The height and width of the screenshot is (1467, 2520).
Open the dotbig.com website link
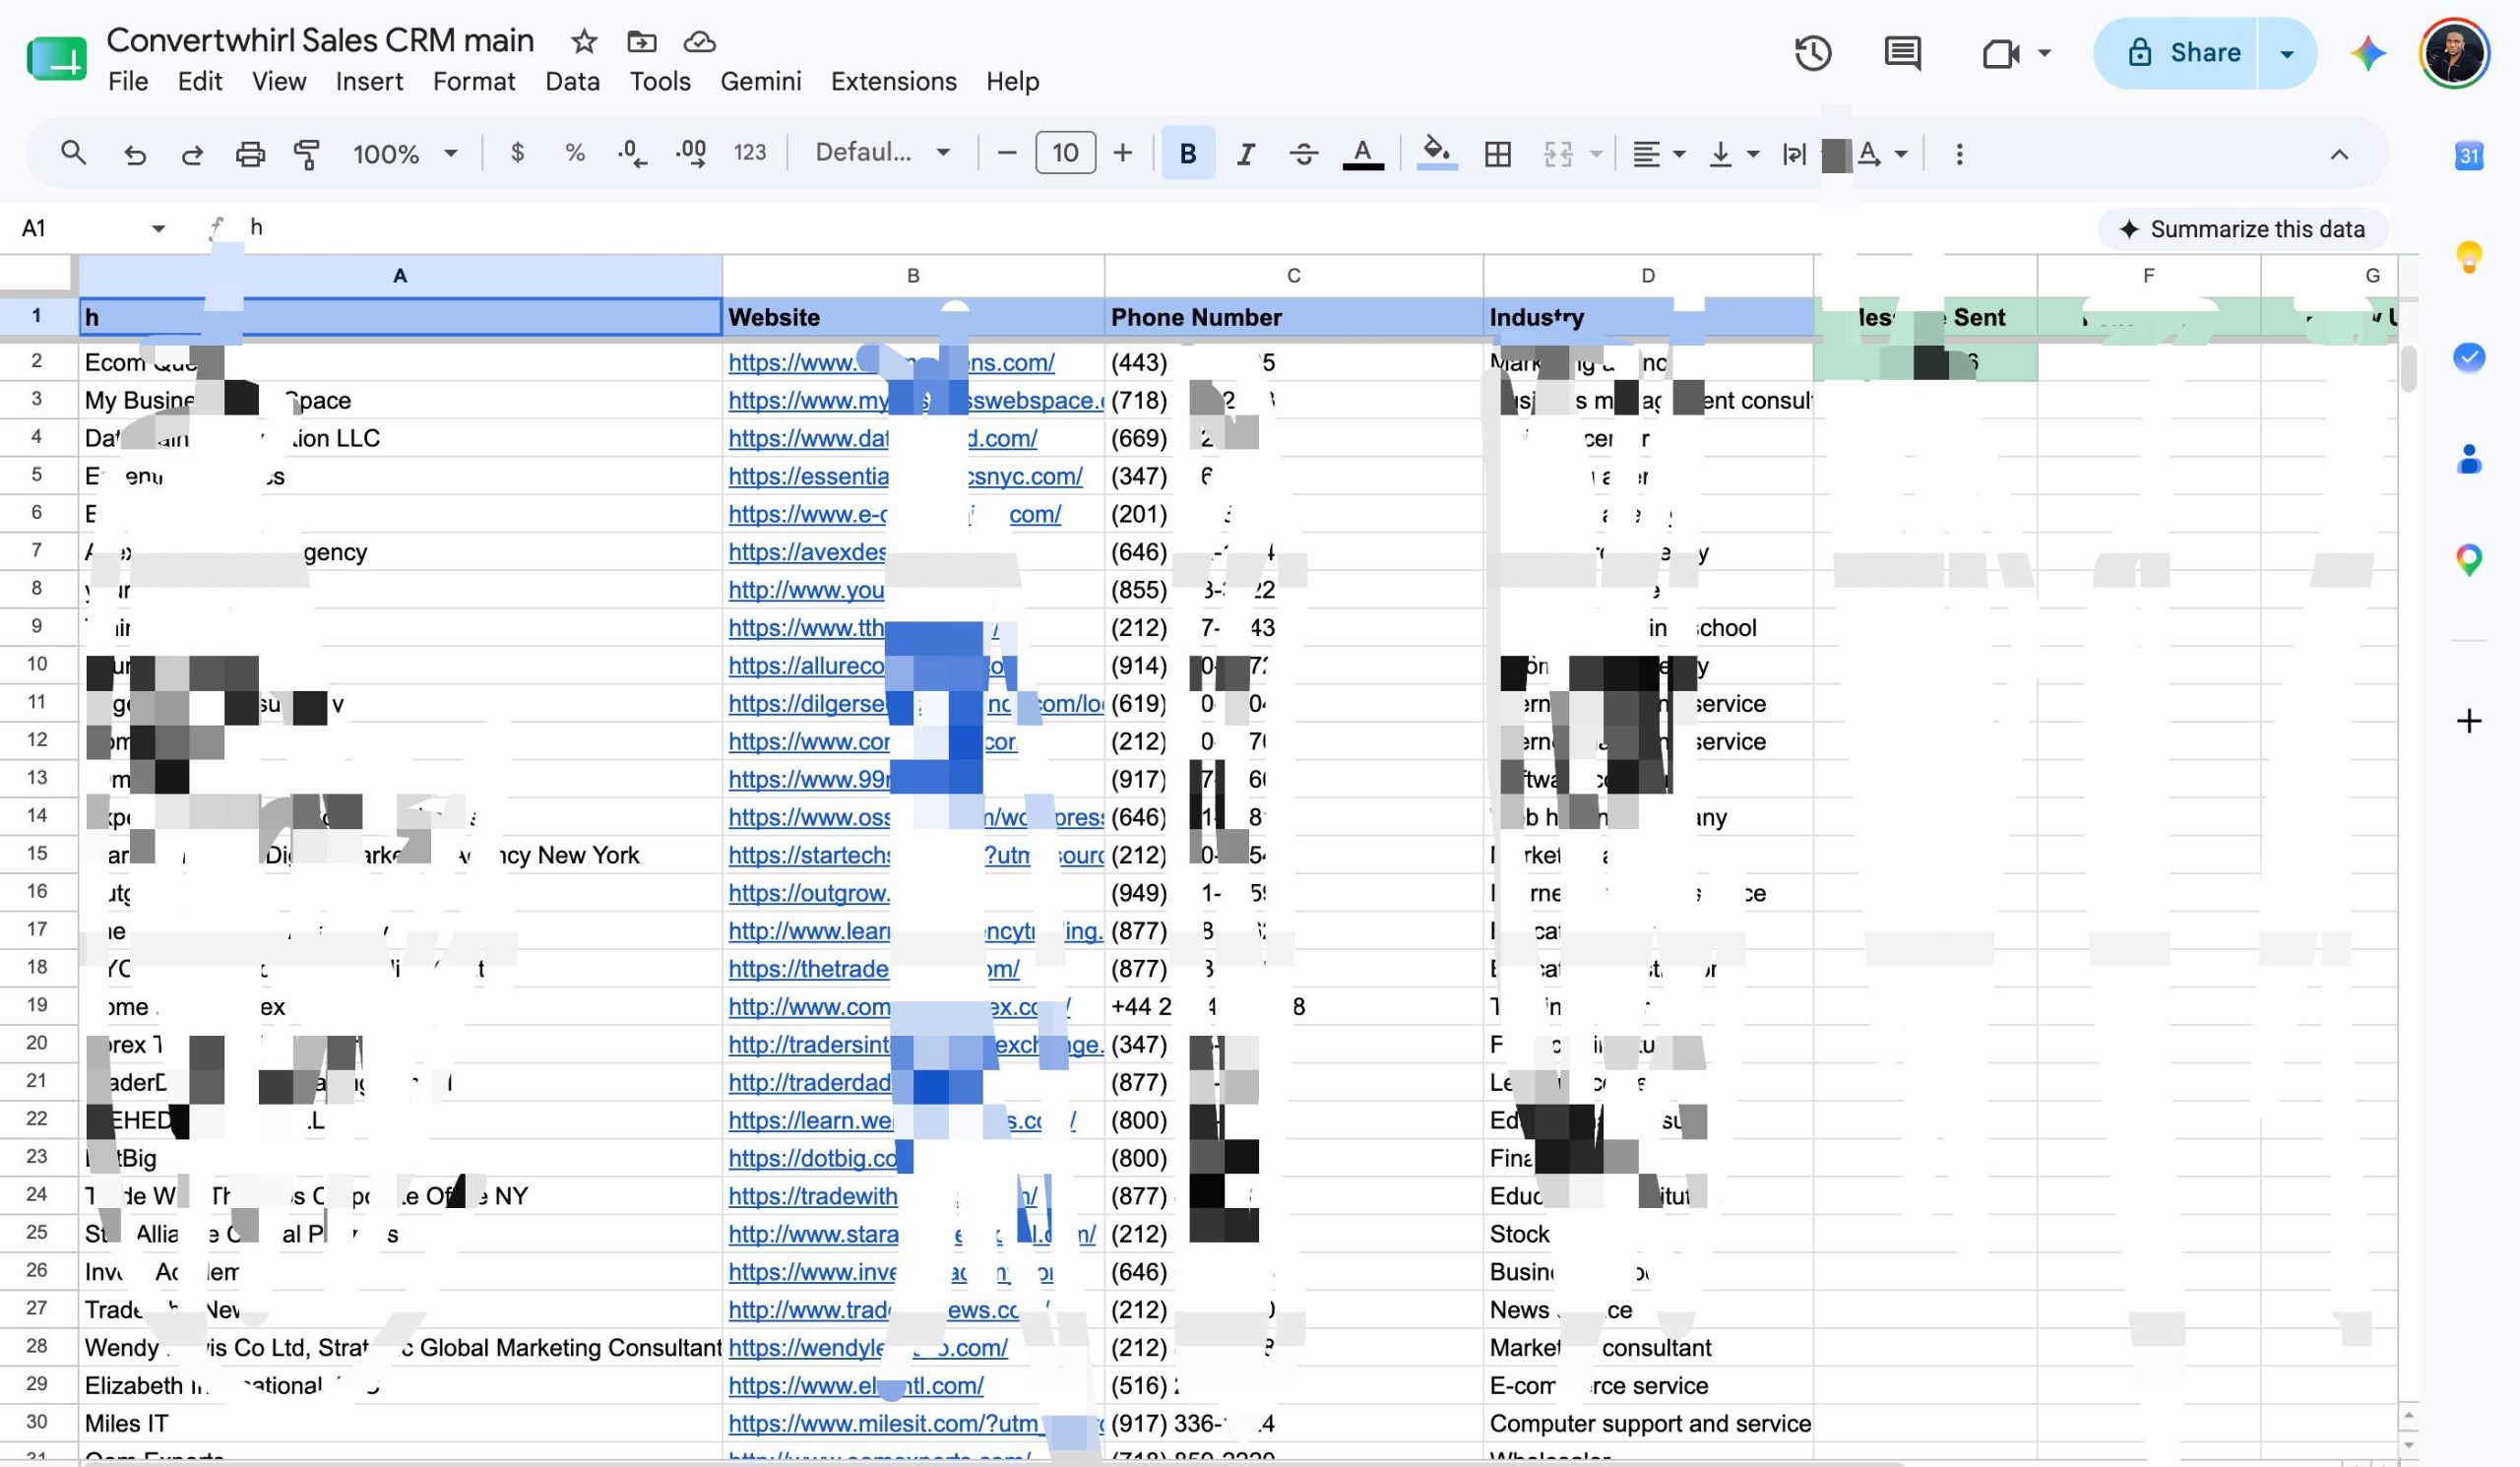click(x=813, y=1158)
